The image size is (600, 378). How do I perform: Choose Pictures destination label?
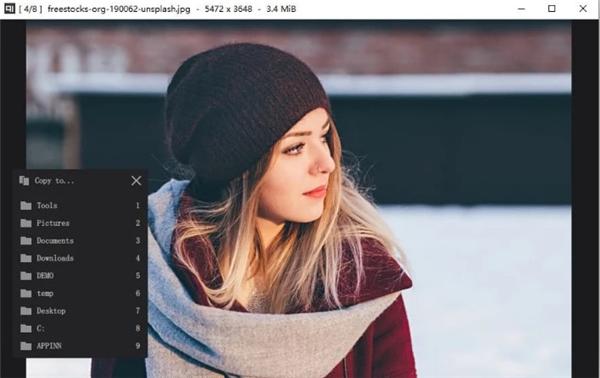(53, 223)
